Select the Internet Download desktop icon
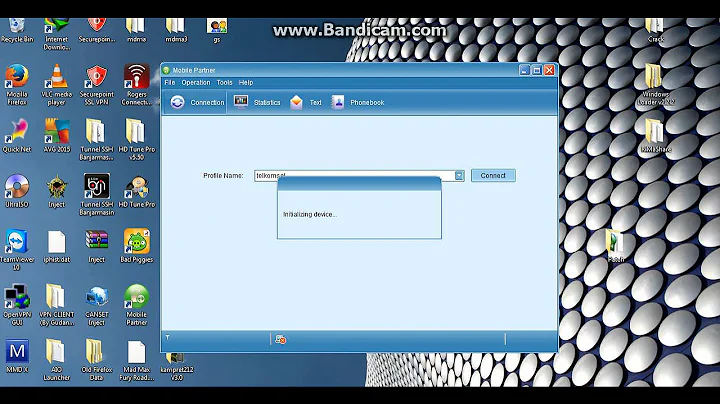 pos(56,34)
